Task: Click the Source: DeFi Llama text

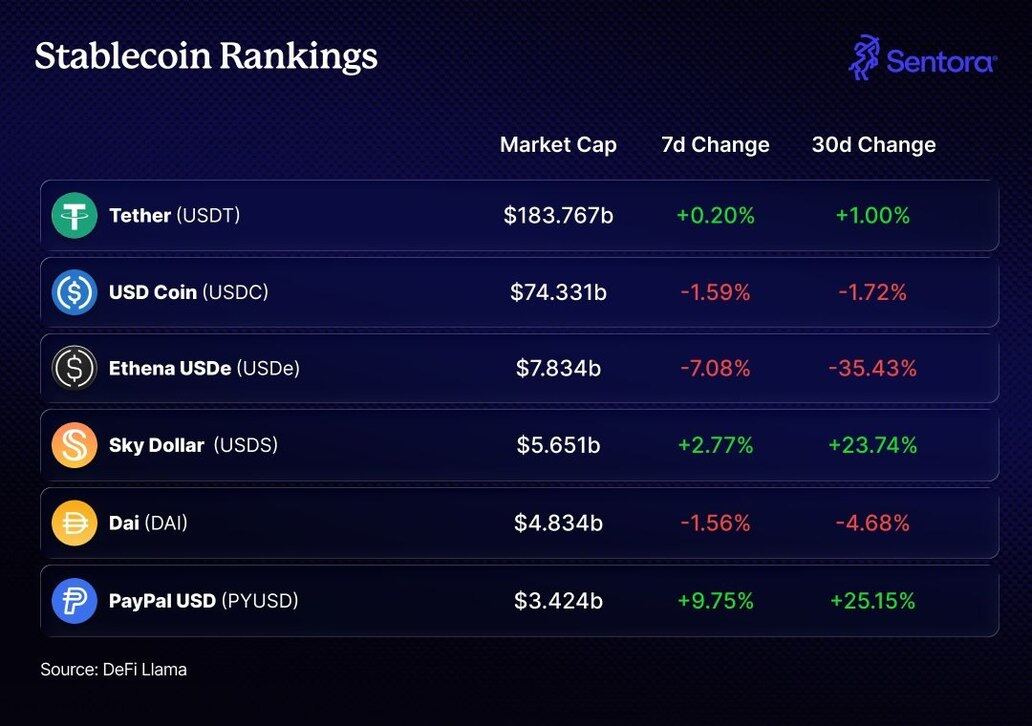Action: 113,669
